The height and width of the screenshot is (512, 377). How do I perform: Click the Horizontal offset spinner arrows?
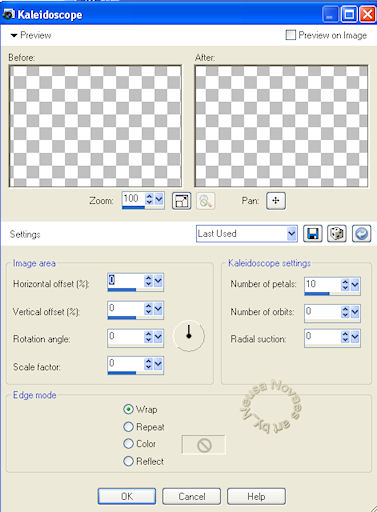point(149,281)
